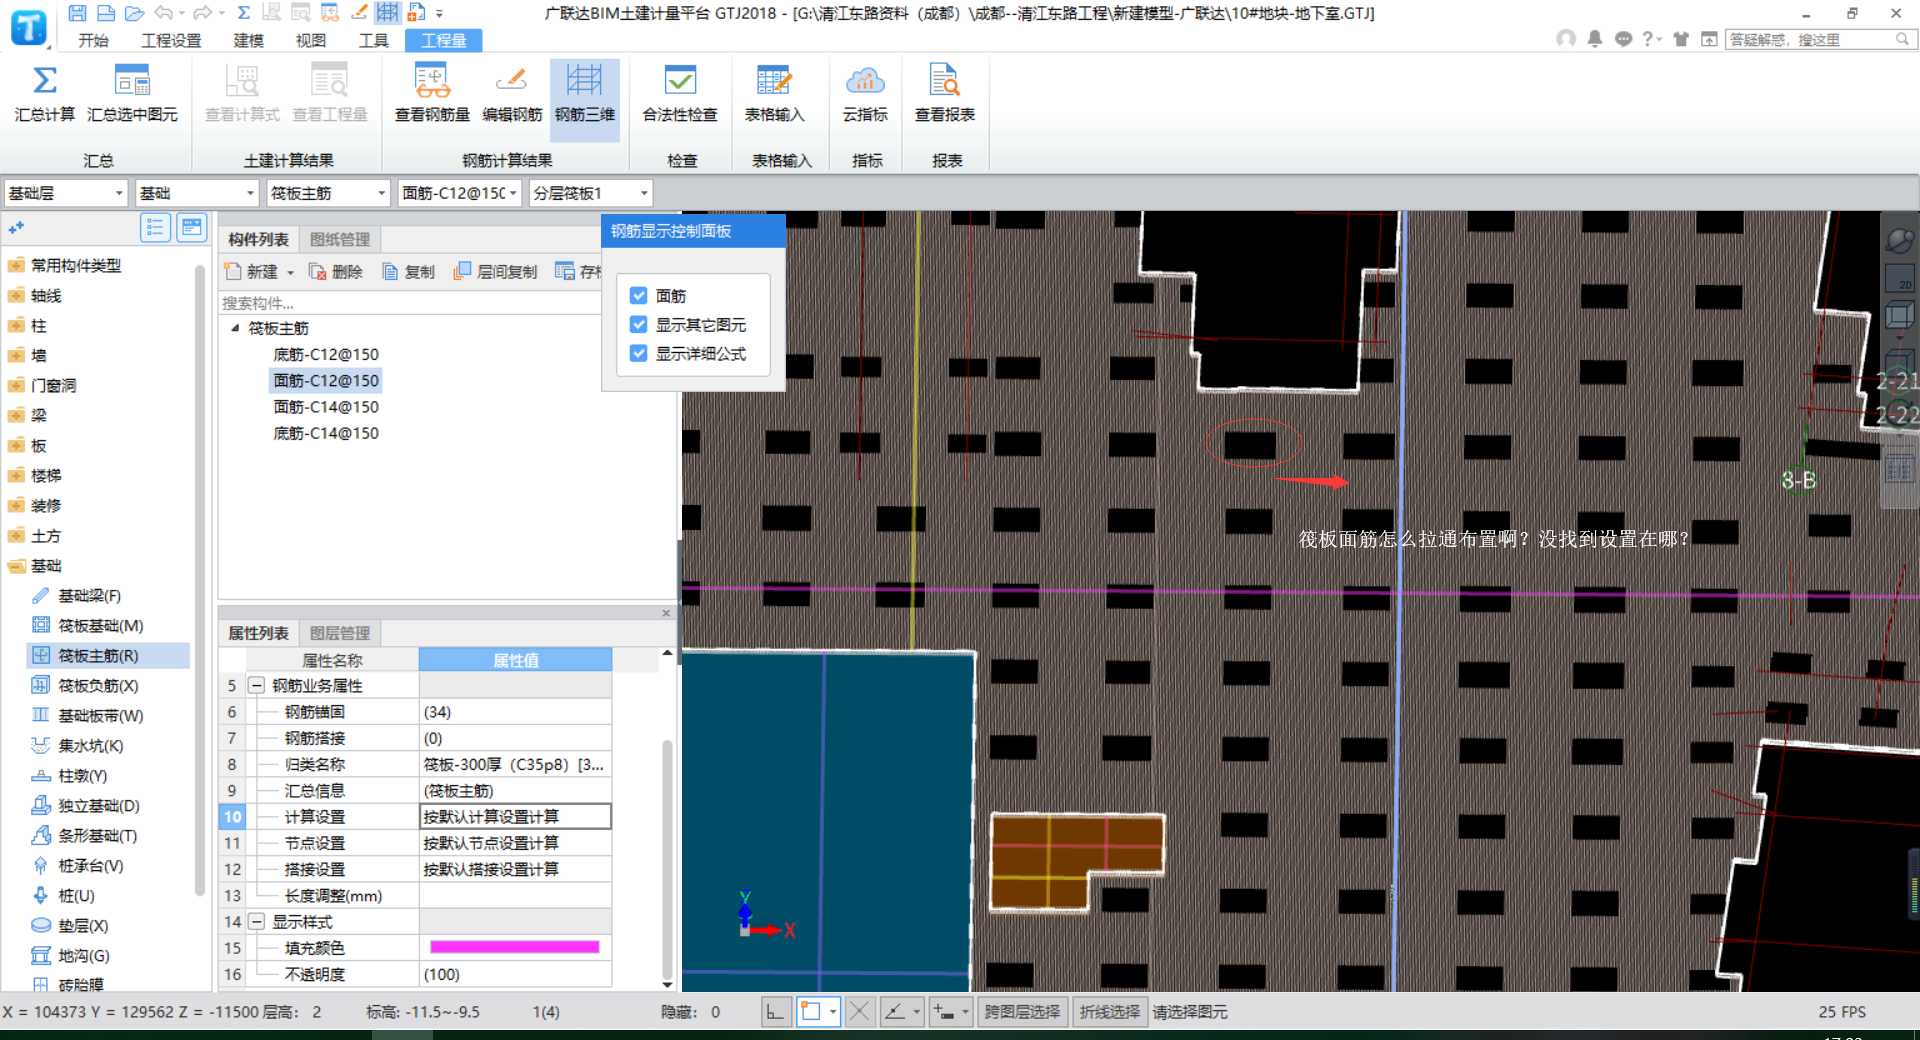Screen dimensions: 1920x1040
Task: Click 层间复制 button
Action: click(x=496, y=272)
